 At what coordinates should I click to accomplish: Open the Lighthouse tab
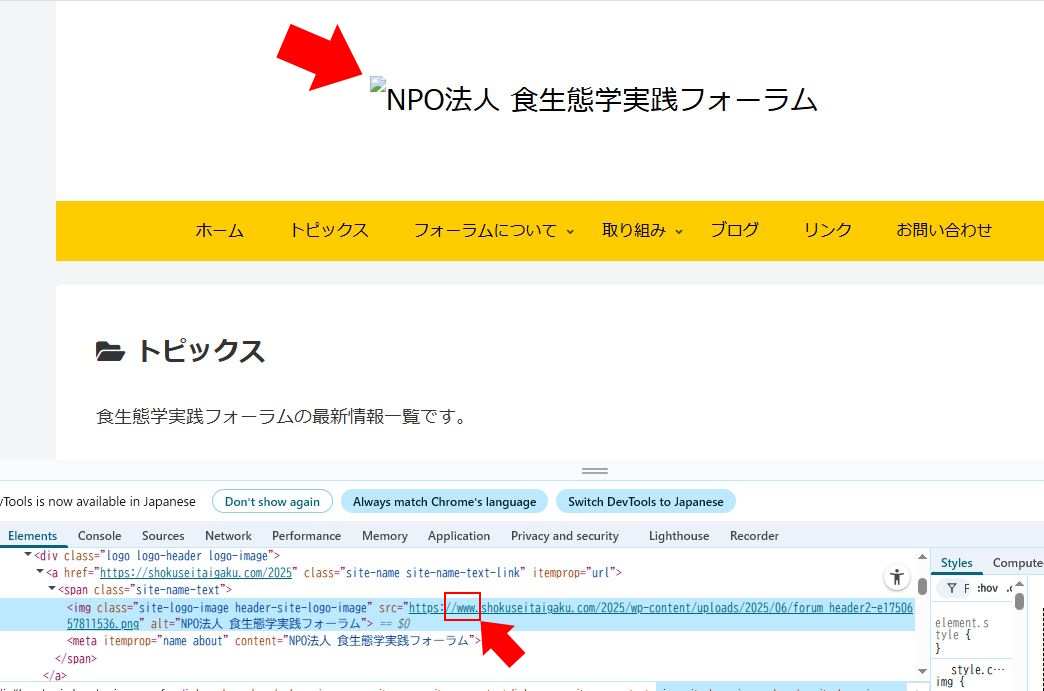click(678, 536)
